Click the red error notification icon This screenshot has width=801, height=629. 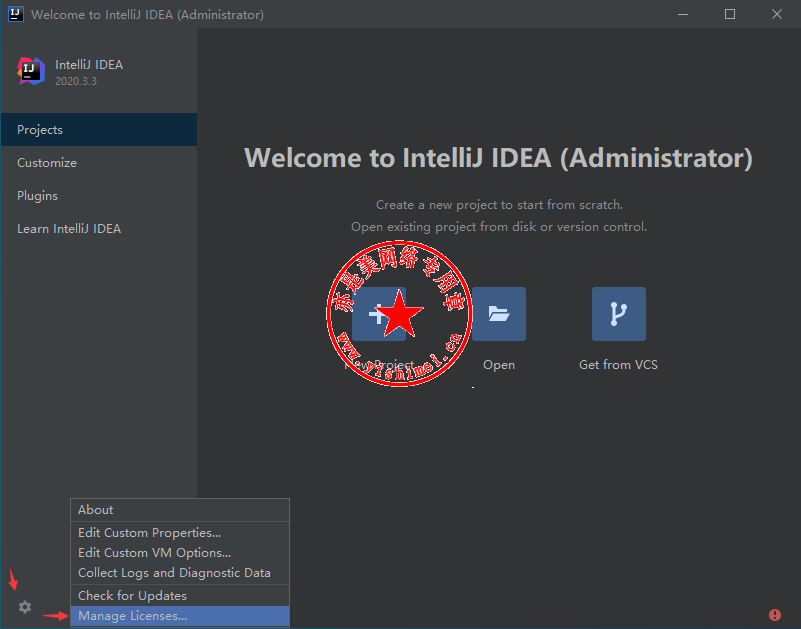(x=774, y=614)
